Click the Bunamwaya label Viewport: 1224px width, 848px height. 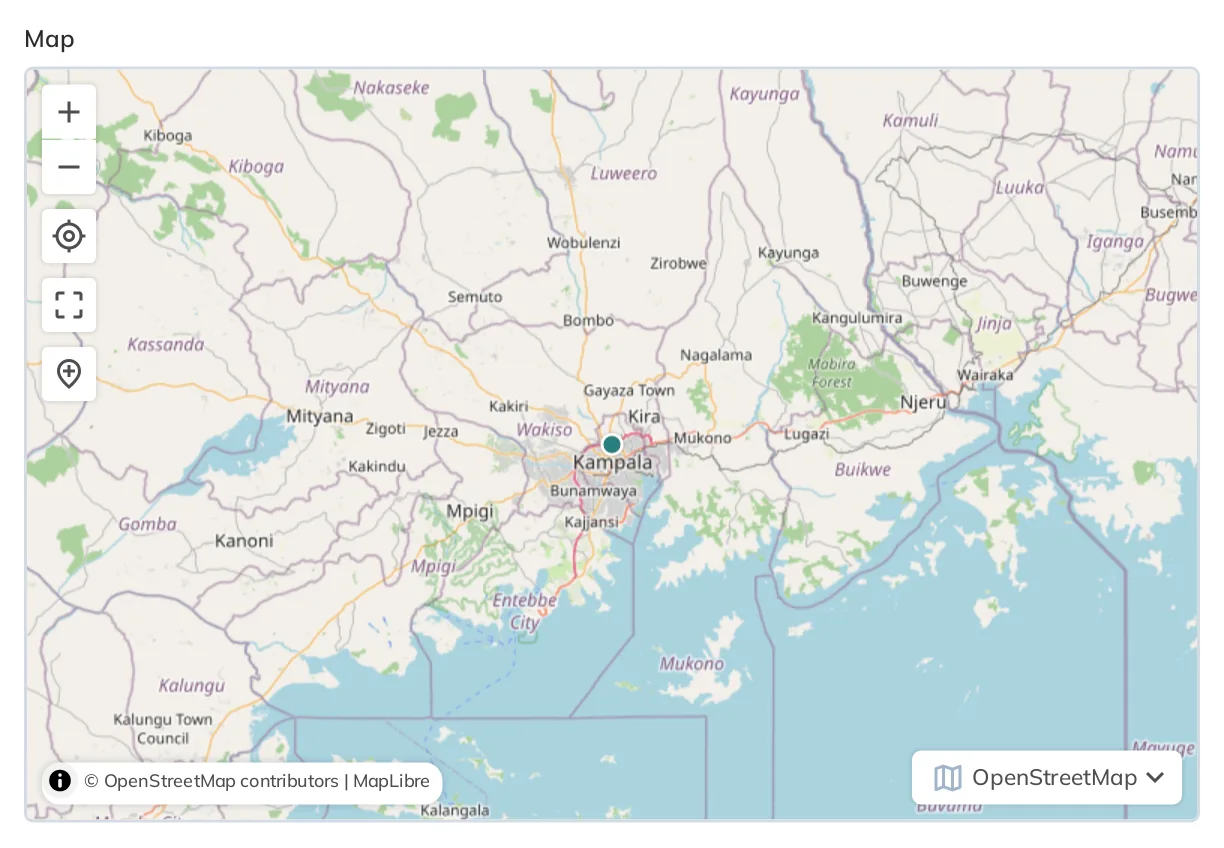click(594, 491)
